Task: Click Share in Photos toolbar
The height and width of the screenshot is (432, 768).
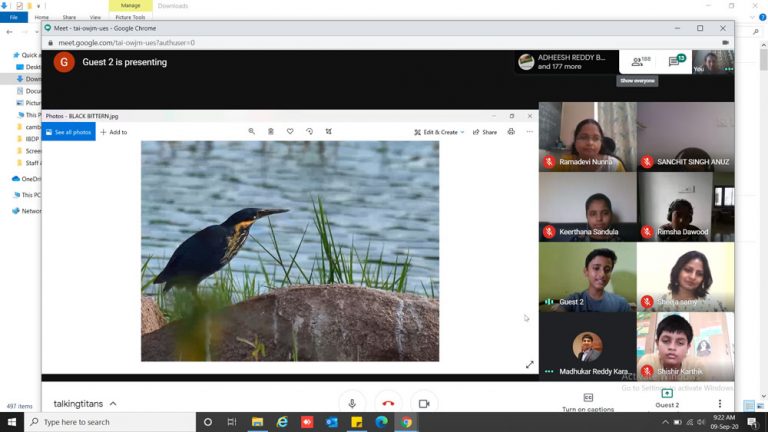Action: pos(485,132)
